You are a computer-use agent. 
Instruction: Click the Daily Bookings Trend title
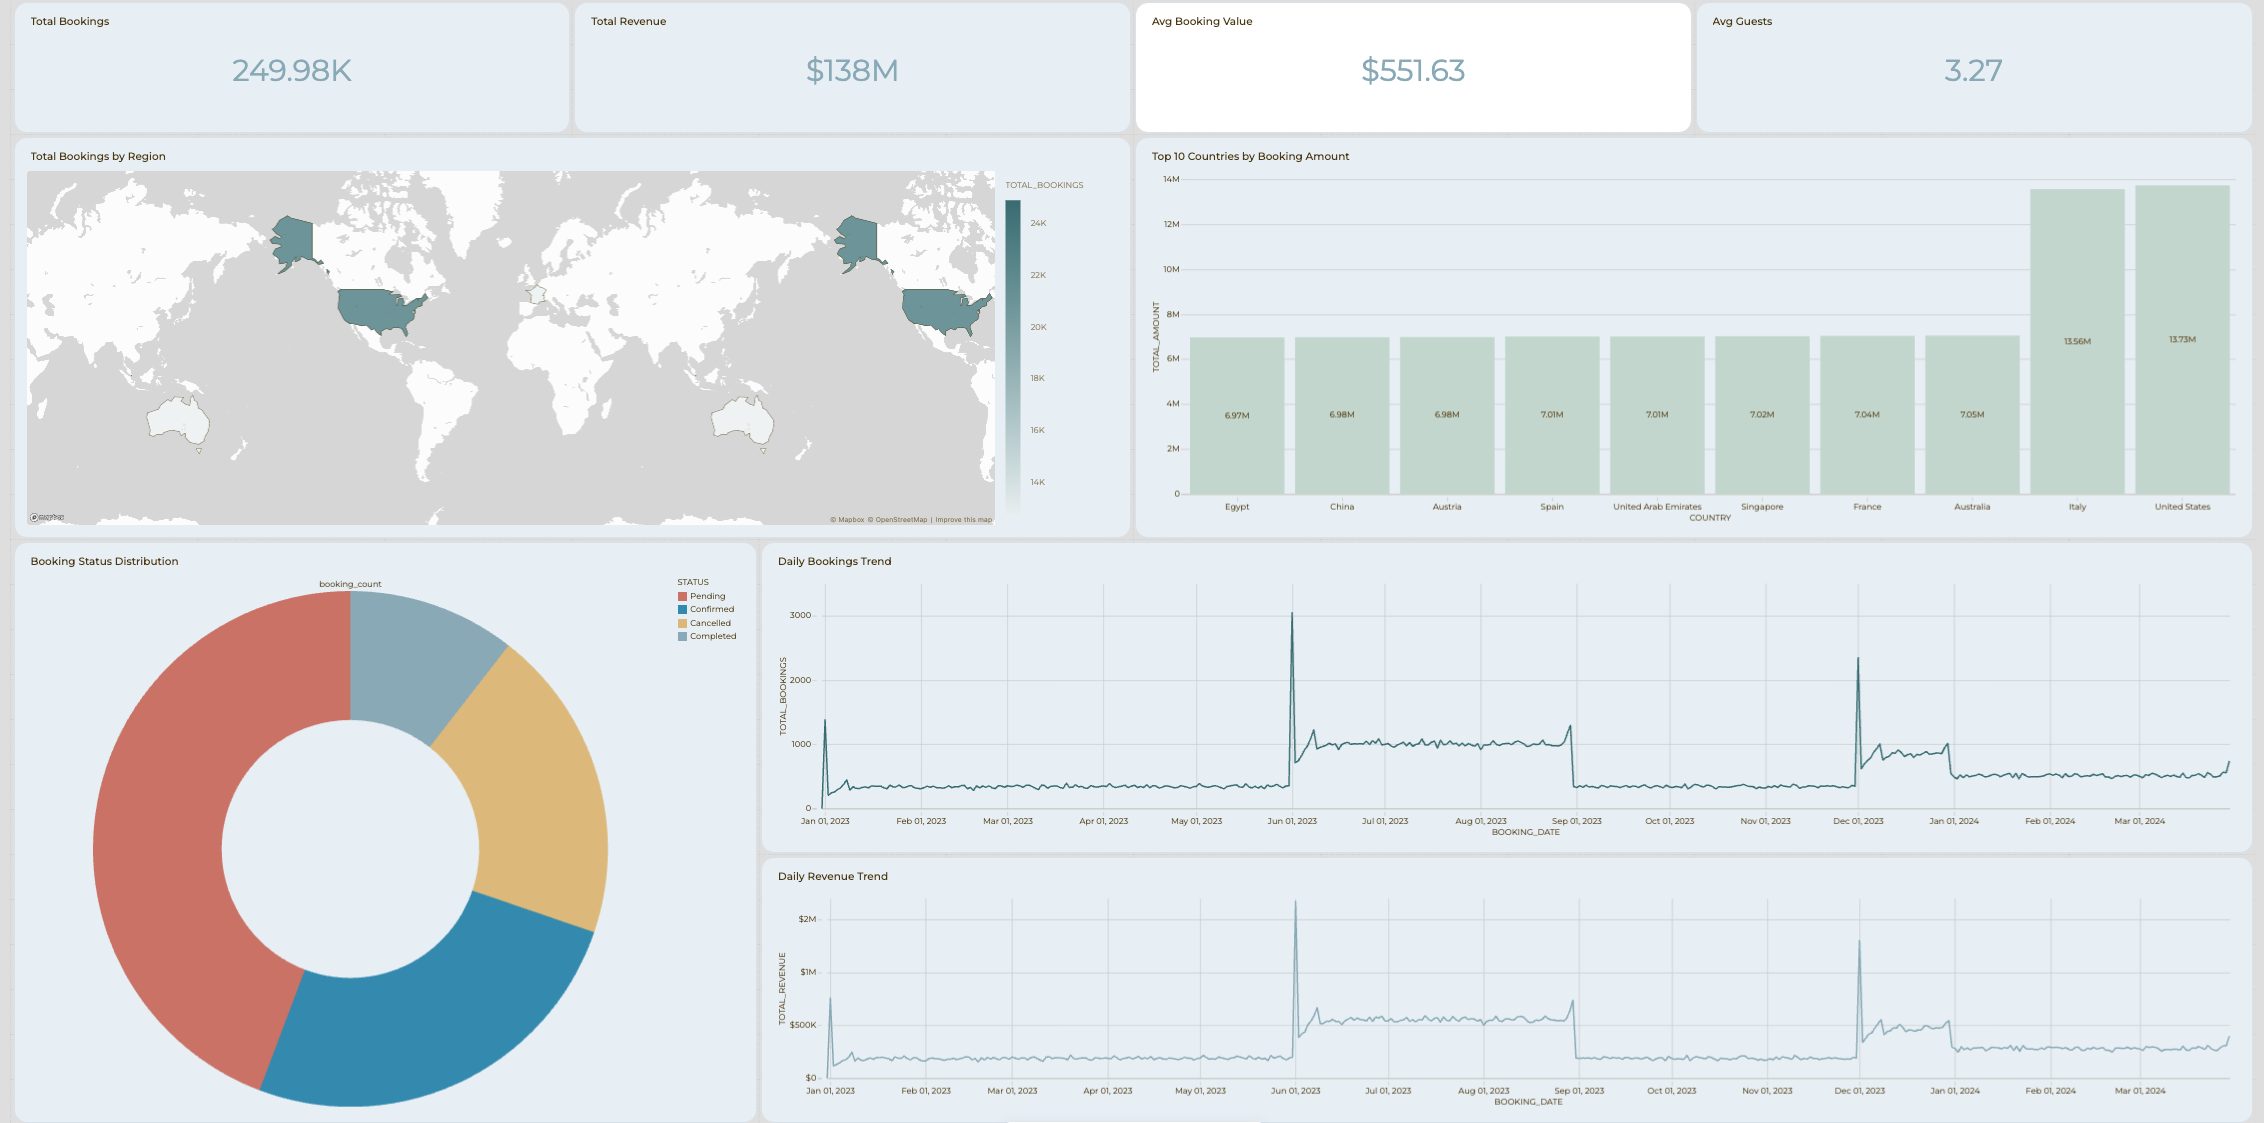coord(834,561)
